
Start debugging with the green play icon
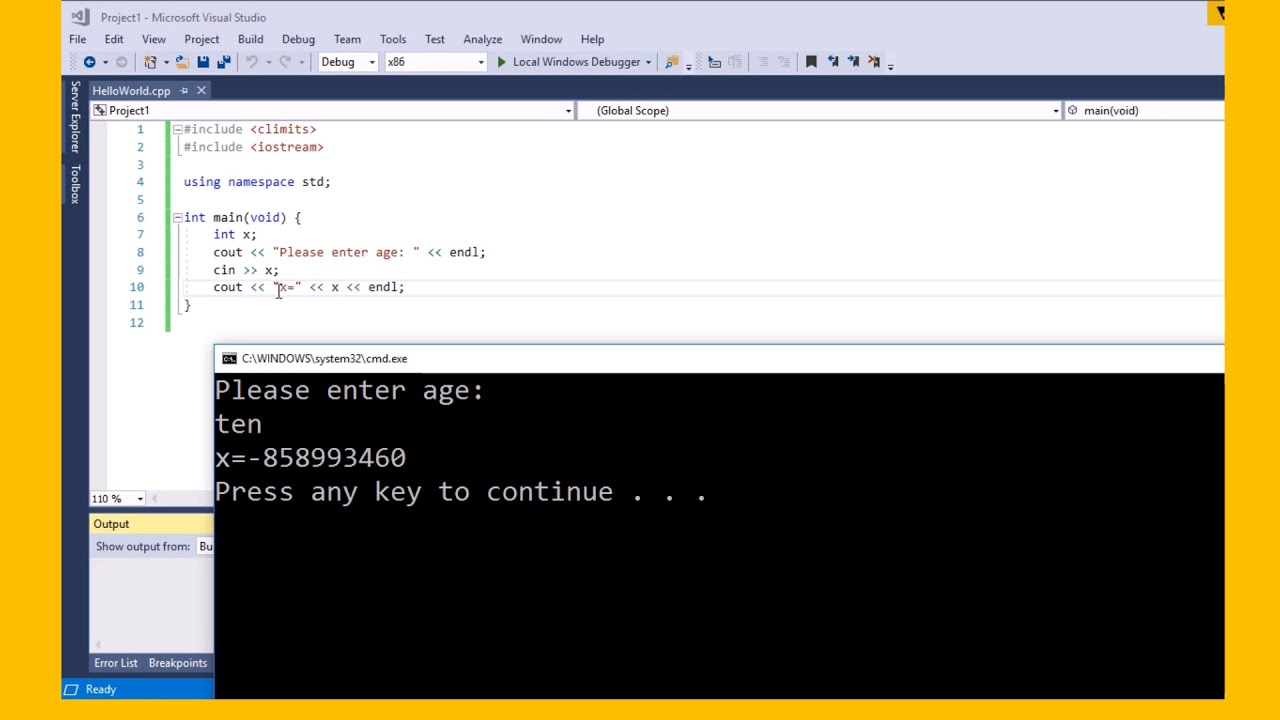click(x=501, y=62)
